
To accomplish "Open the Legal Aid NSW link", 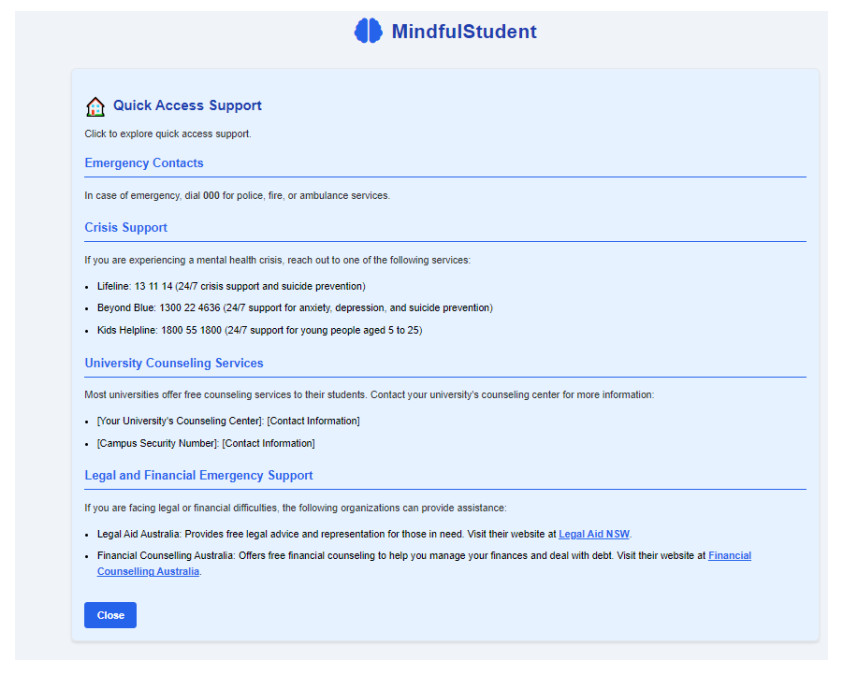I will point(594,534).
